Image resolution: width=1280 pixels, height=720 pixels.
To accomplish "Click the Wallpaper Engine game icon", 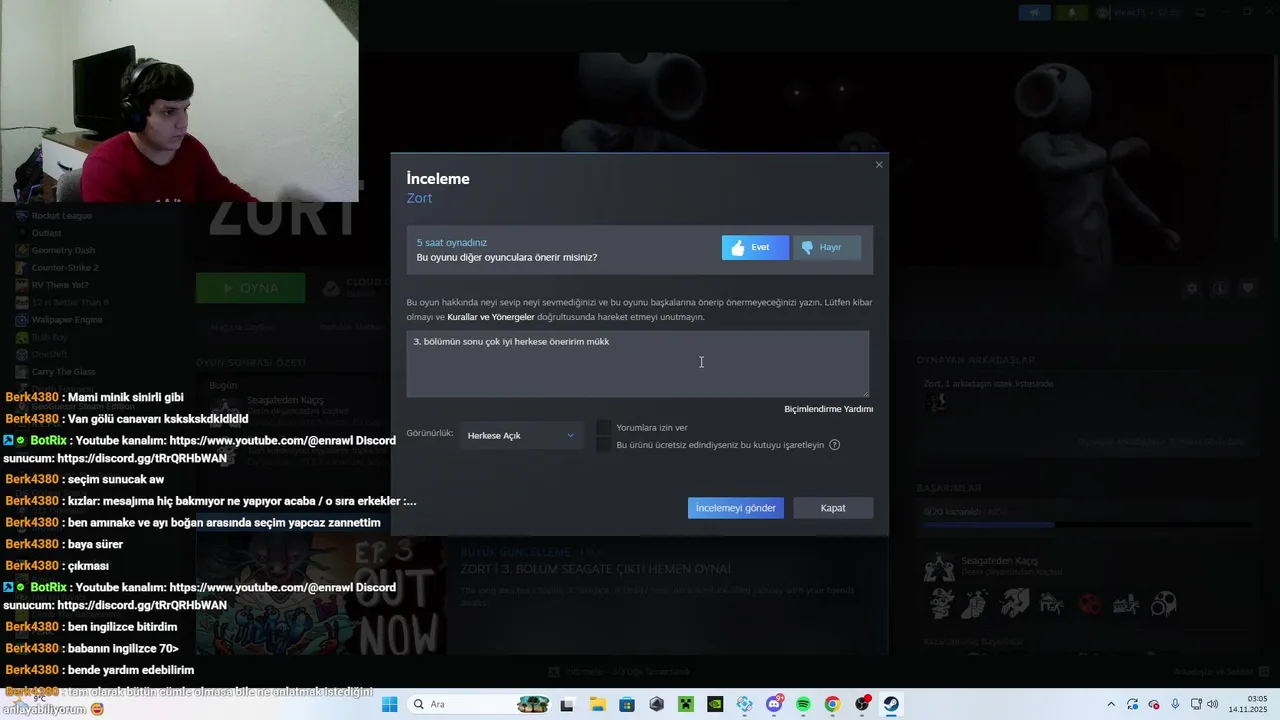I will pyautogui.click(x=23, y=320).
